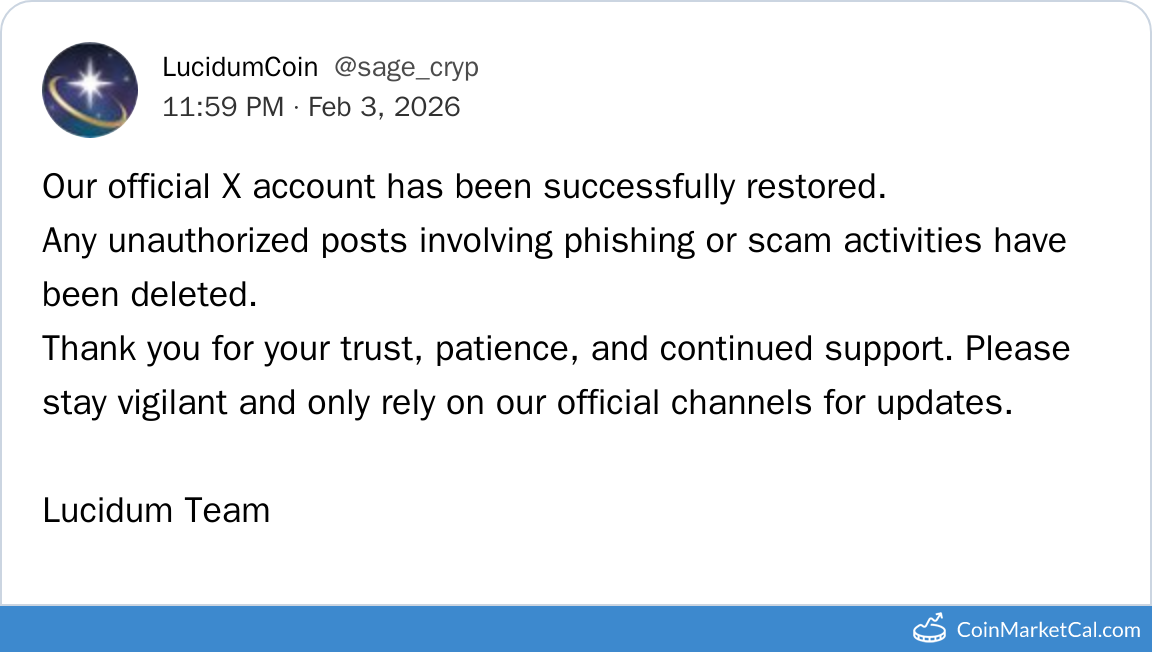1152x652 pixels.
Task: Click the blue footer bar's empty area
Action: tap(450, 629)
